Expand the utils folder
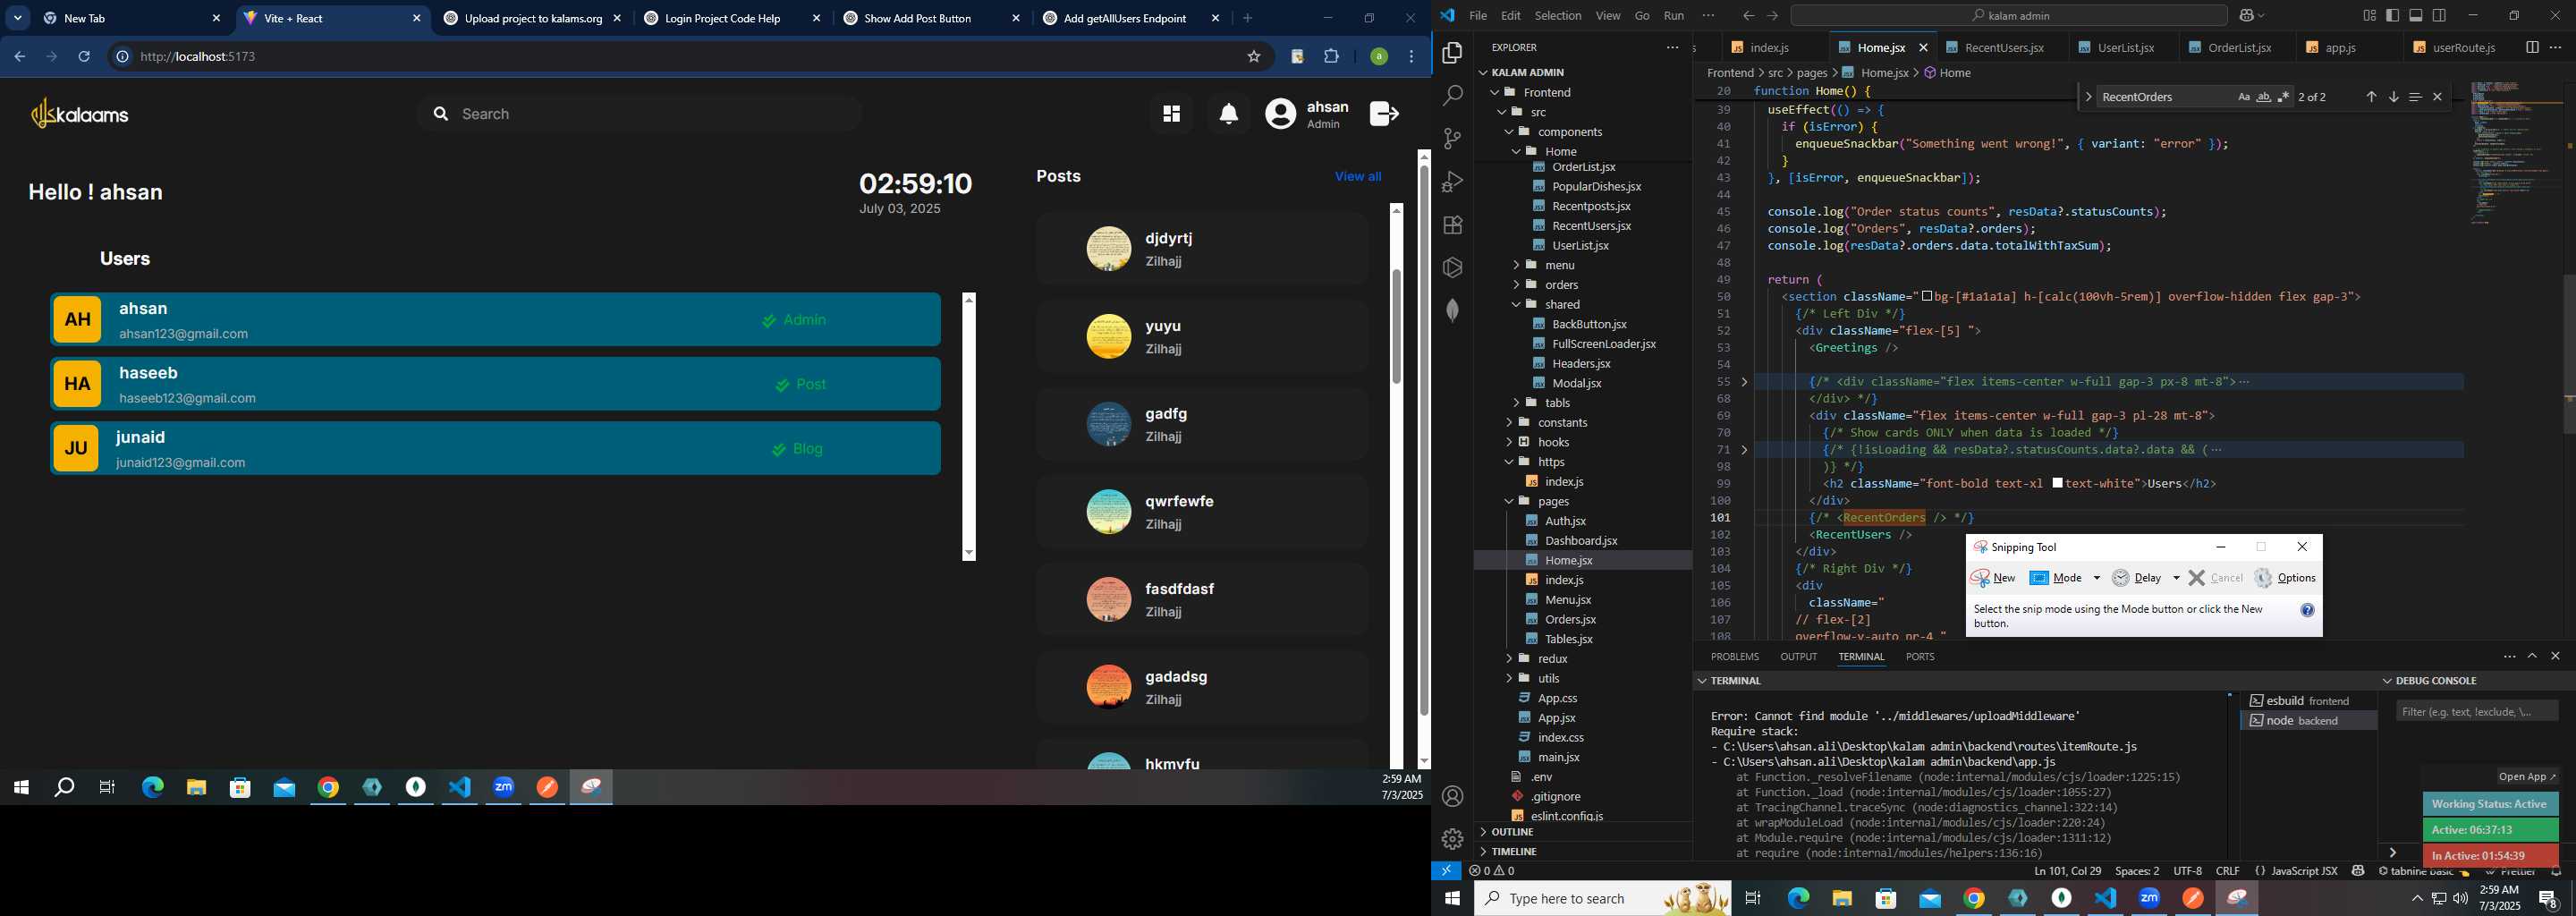This screenshot has height=916, width=2576. 1548,678
